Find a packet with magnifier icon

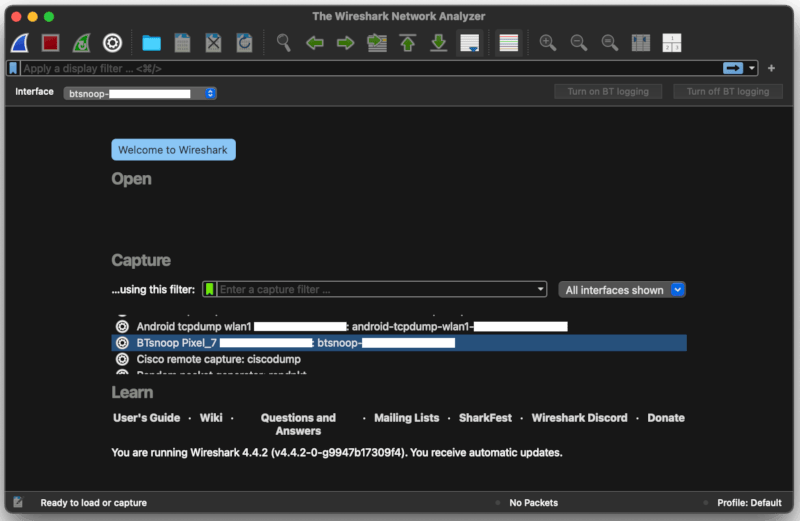pyautogui.click(x=284, y=43)
